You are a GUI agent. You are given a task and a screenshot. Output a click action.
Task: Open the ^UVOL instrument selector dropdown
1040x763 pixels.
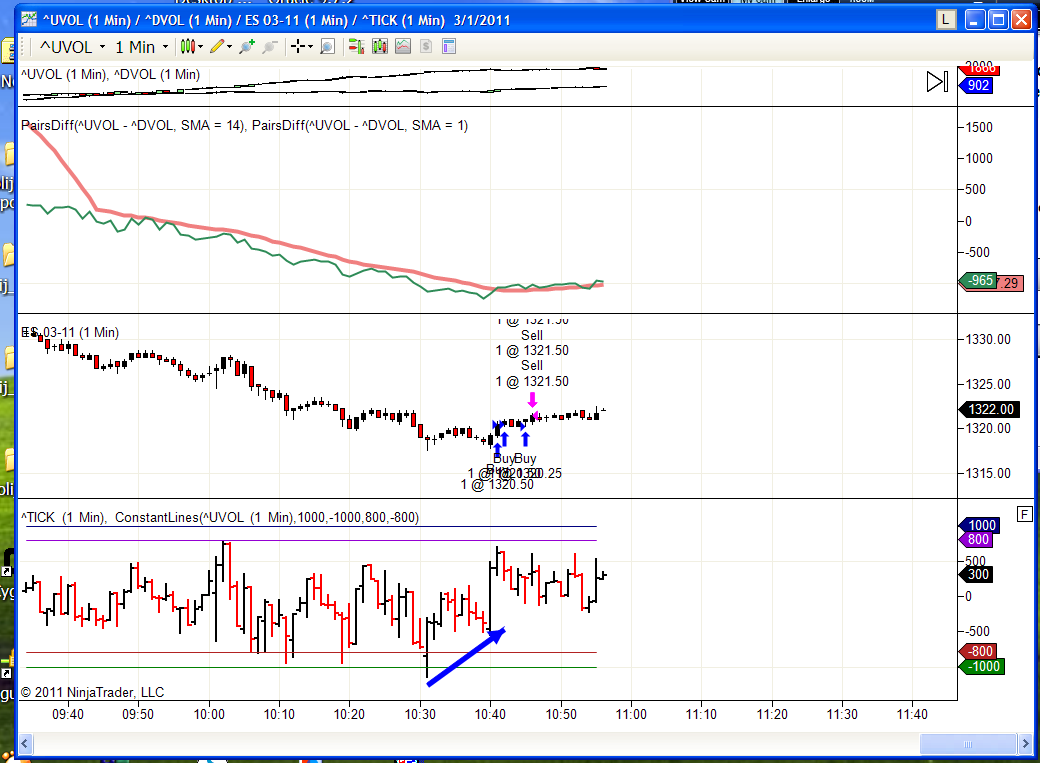(x=72, y=47)
